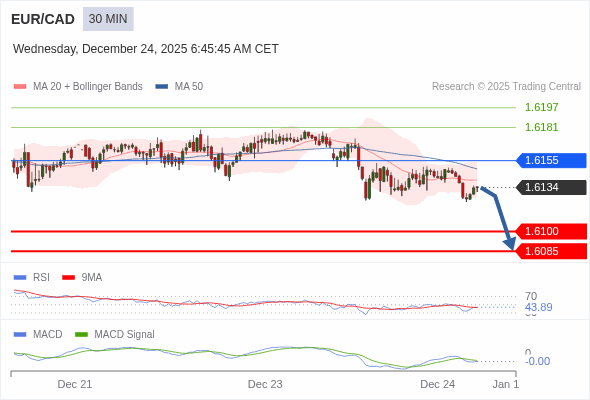Image resolution: width=590 pixels, height=400 pixels.
Task: Click the 1.6181 resistance level label
Action: (x=541, y=127)
